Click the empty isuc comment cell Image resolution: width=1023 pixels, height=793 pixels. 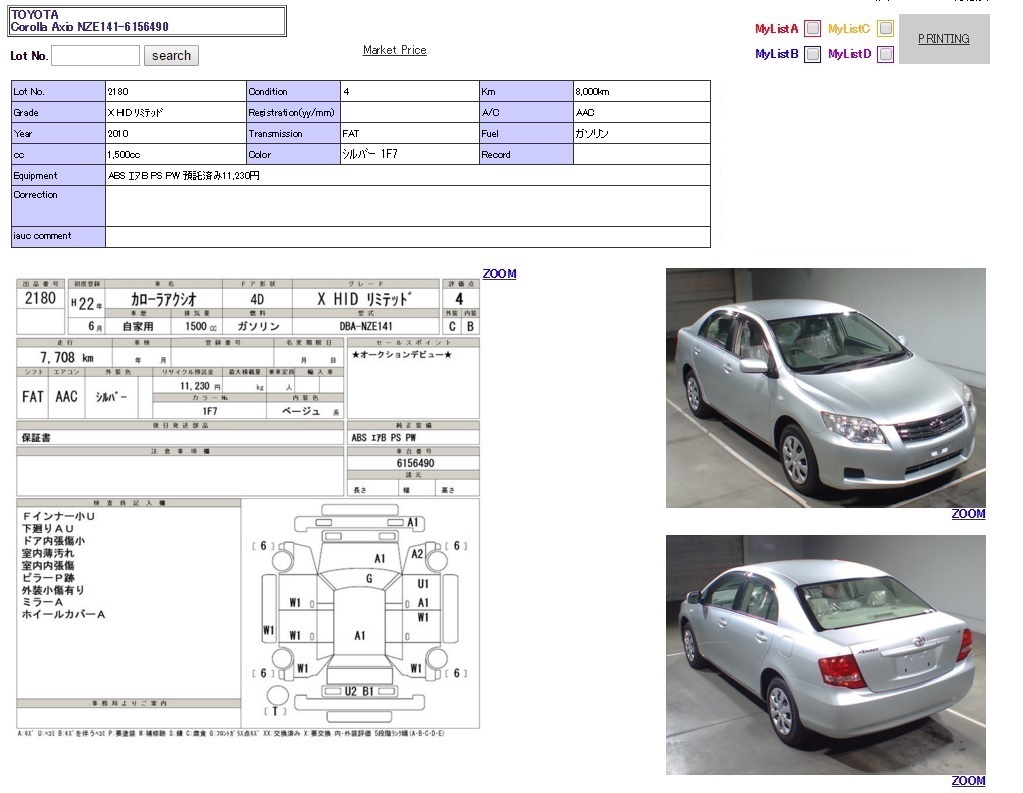click(407, 237)
